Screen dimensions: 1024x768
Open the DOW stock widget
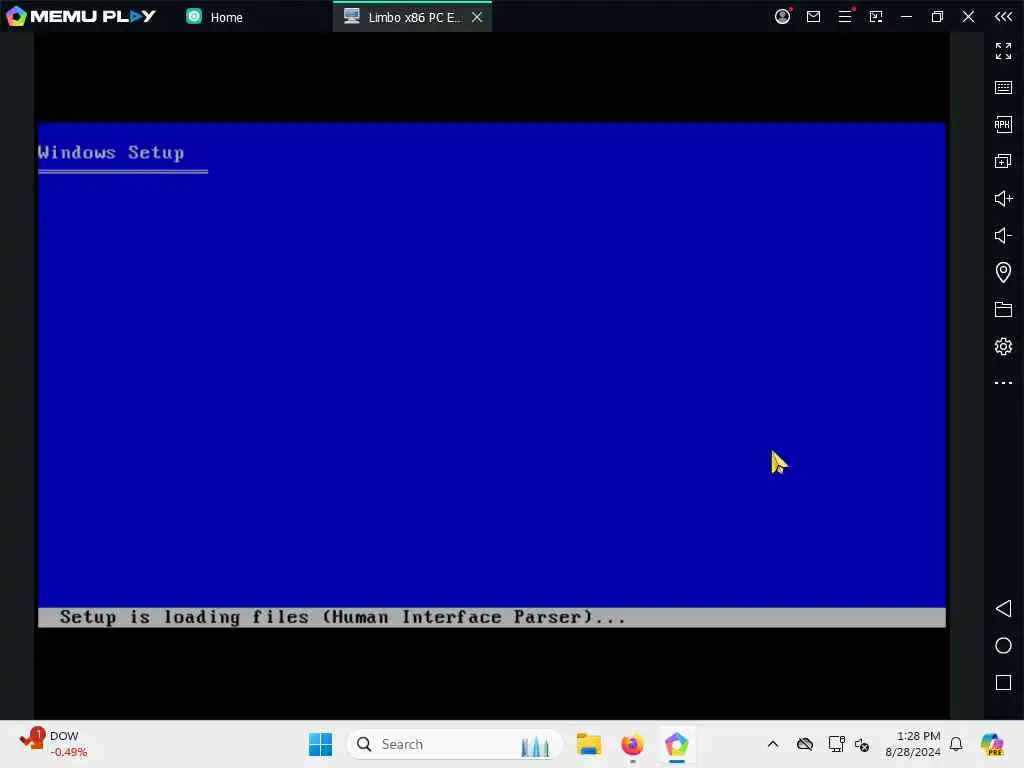pos(54,744)
